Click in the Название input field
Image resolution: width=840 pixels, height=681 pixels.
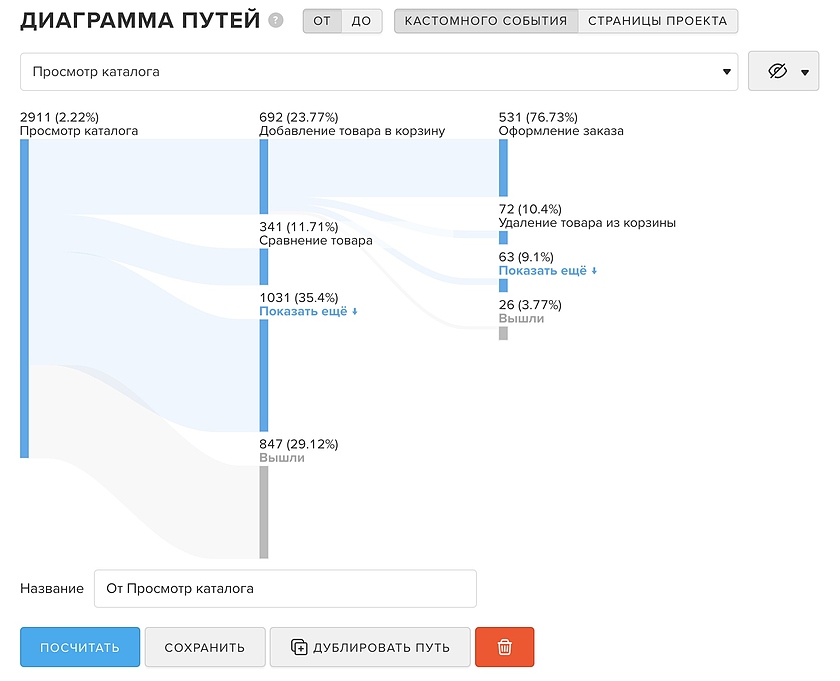[x=285, y=589]
